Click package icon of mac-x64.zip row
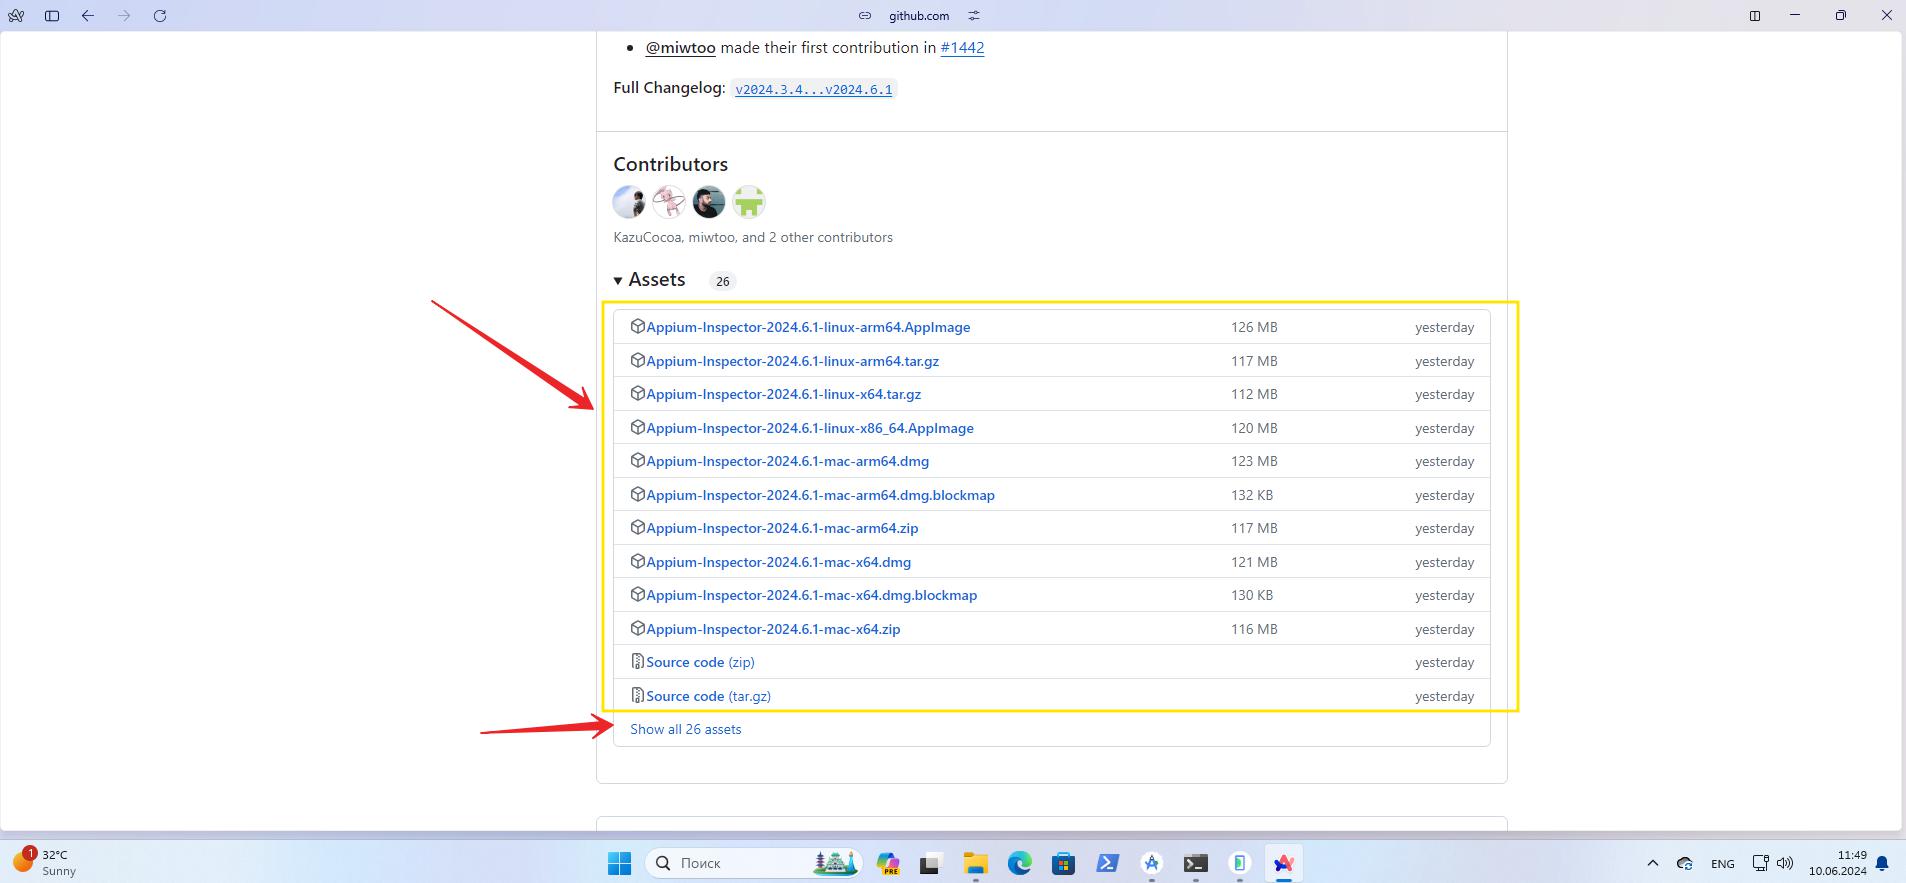1906x883 pixels. coord(637,628)
